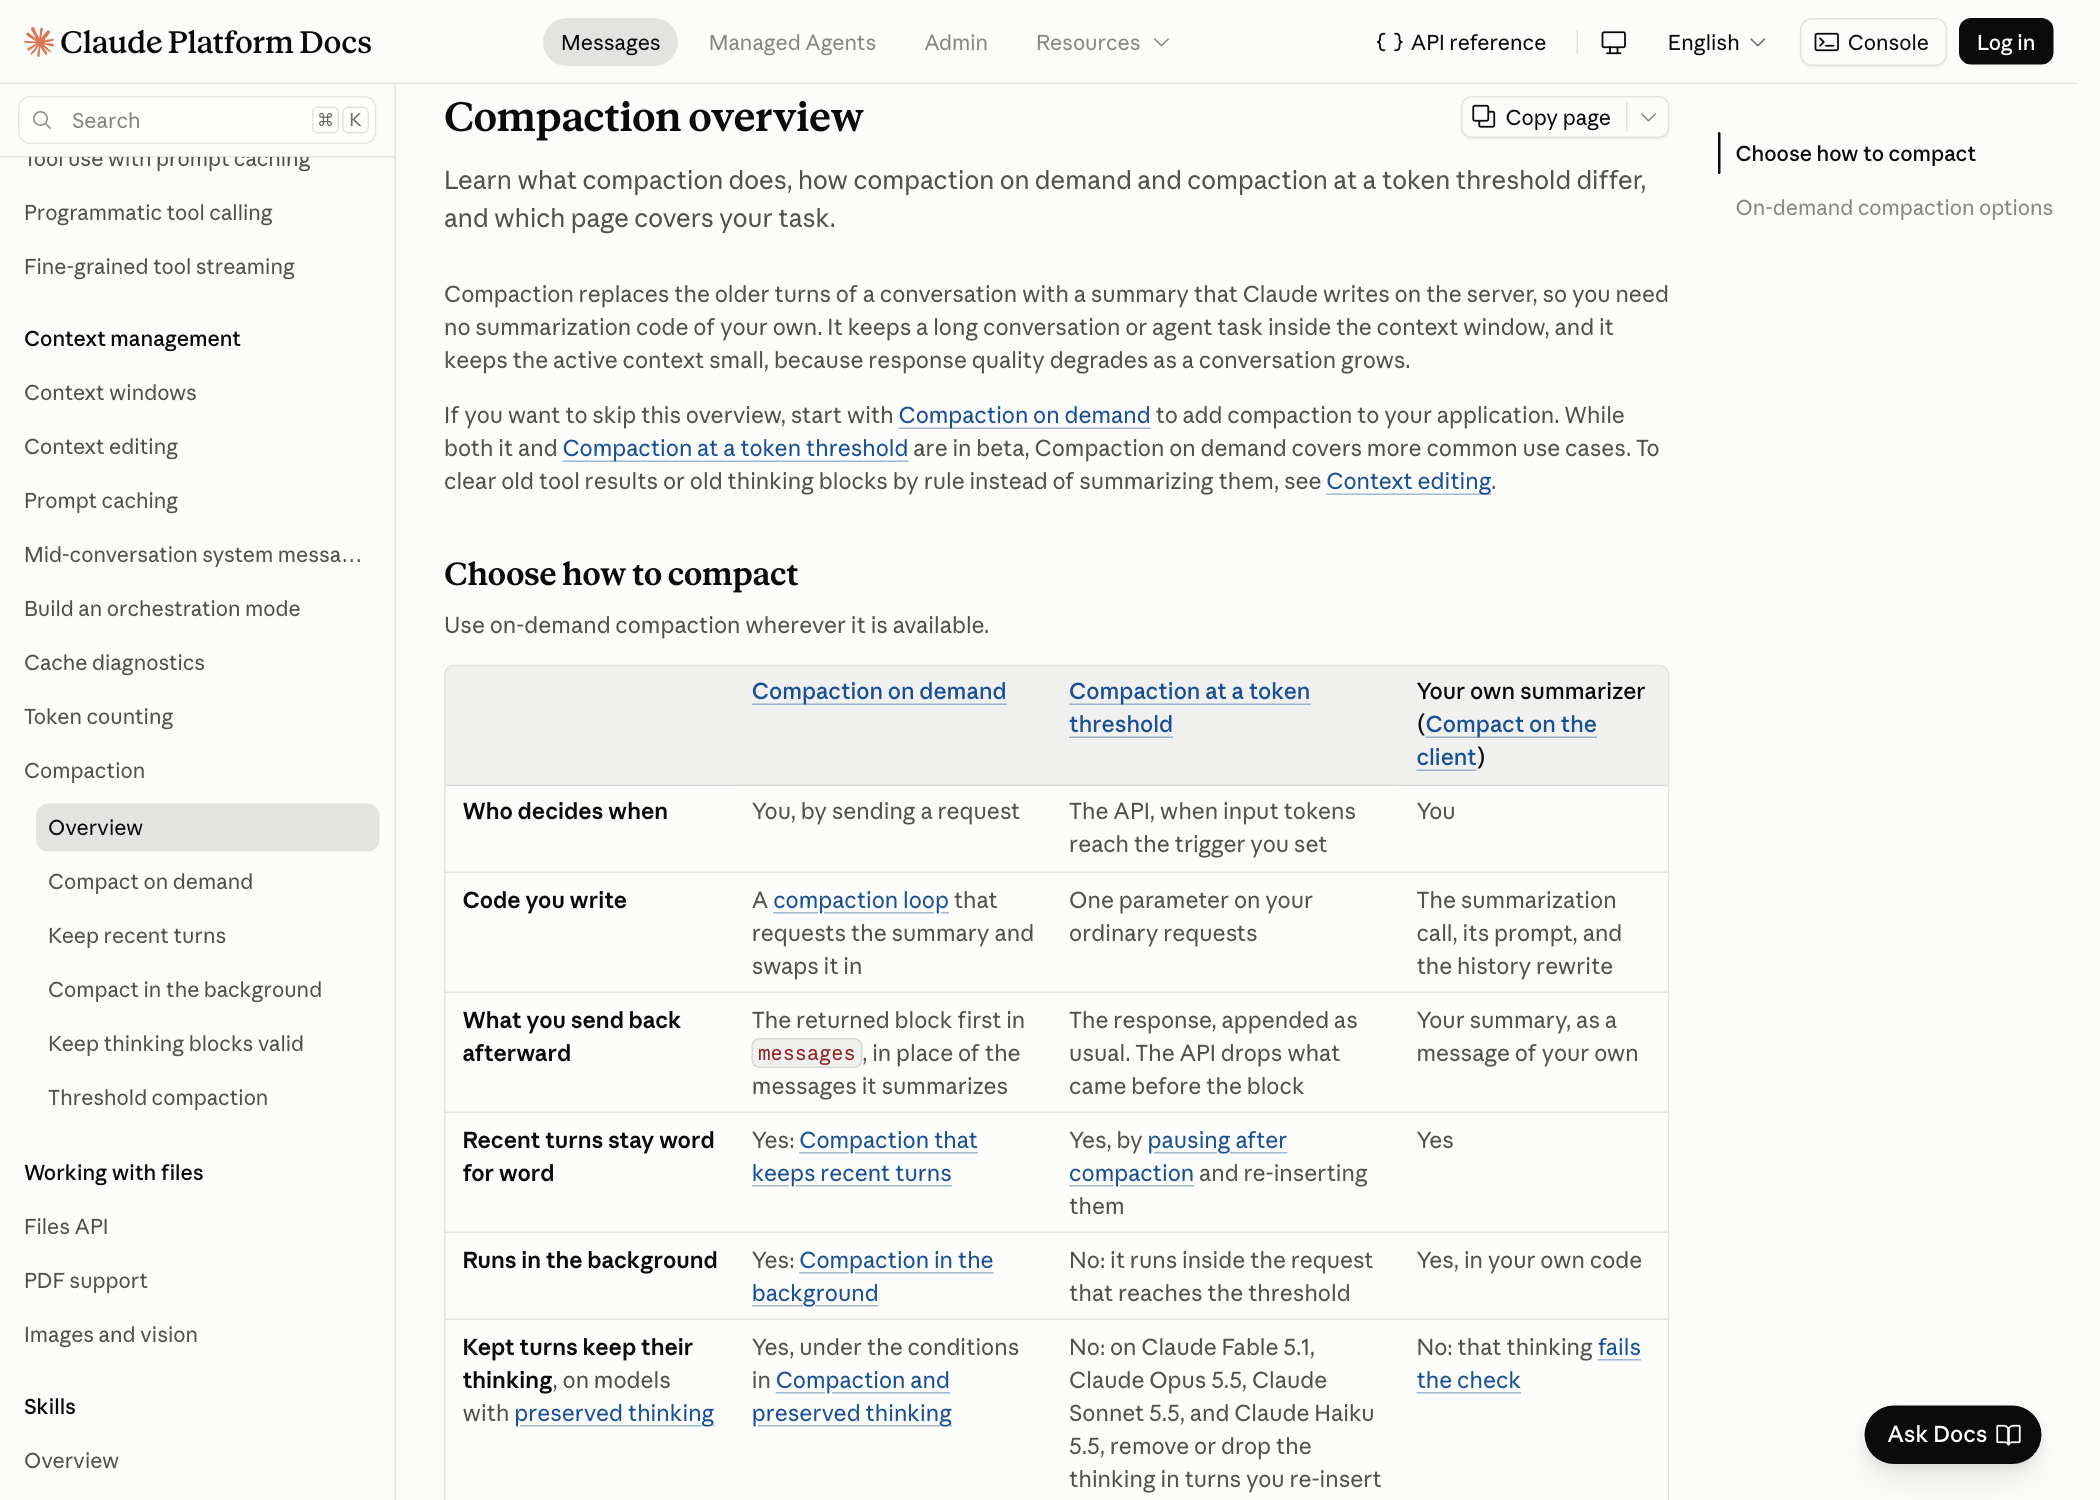Open Keep thinking blocks valid page
Screen dimensions: 2100x1500
(175, 1043)
